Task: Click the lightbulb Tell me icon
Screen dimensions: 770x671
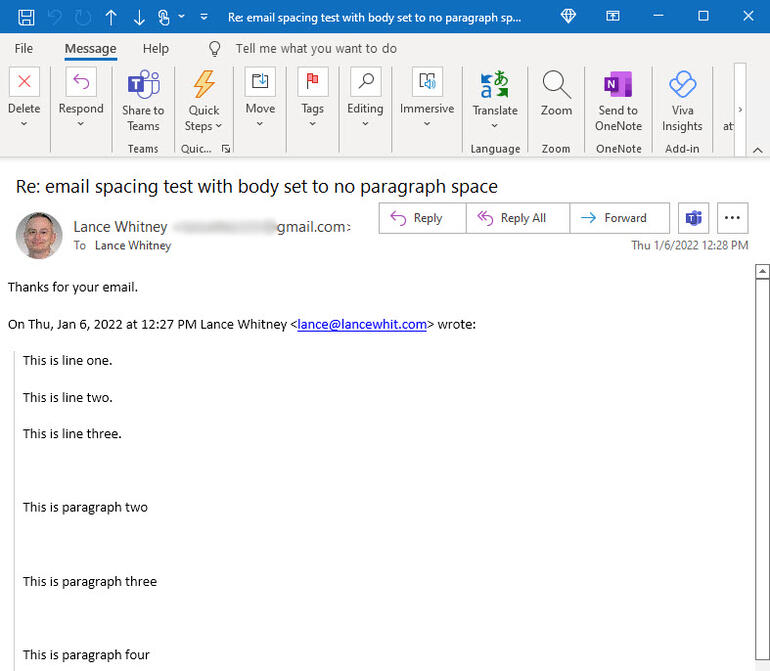Action: (215, 49)
